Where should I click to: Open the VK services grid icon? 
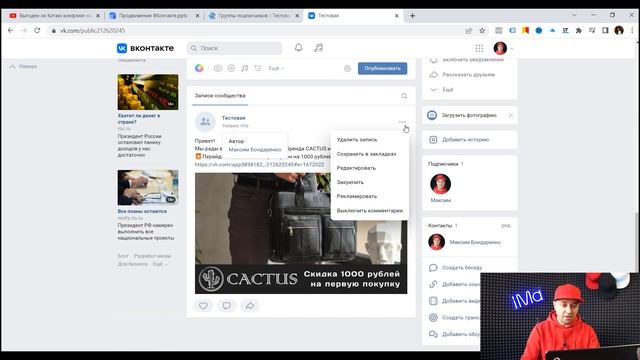pyautogui.click(x=479, y=49)
